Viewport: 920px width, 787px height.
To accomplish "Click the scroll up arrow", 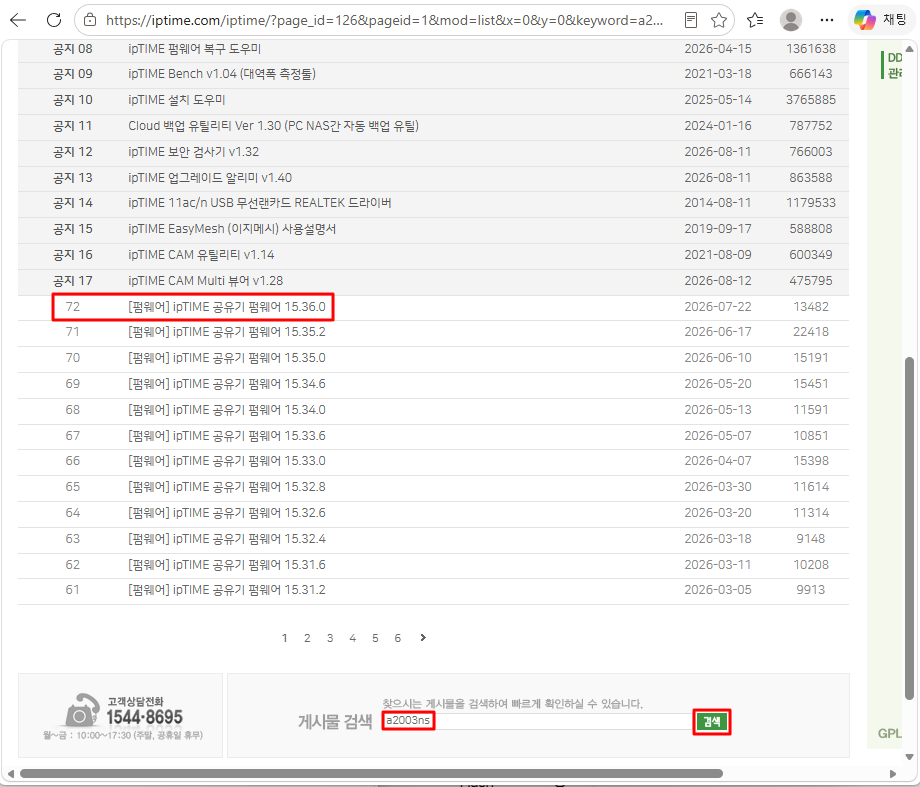I will pos(909,49).
